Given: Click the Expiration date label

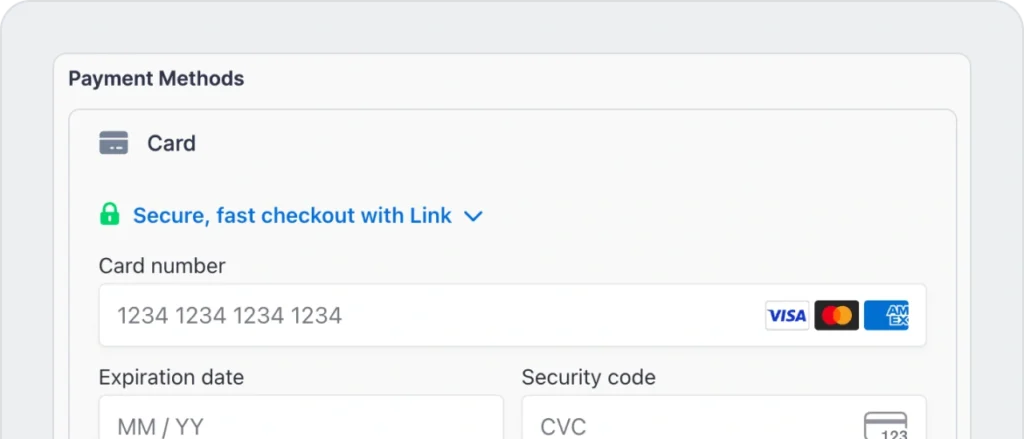Looking at the screenshot, I should coord(171,377).
